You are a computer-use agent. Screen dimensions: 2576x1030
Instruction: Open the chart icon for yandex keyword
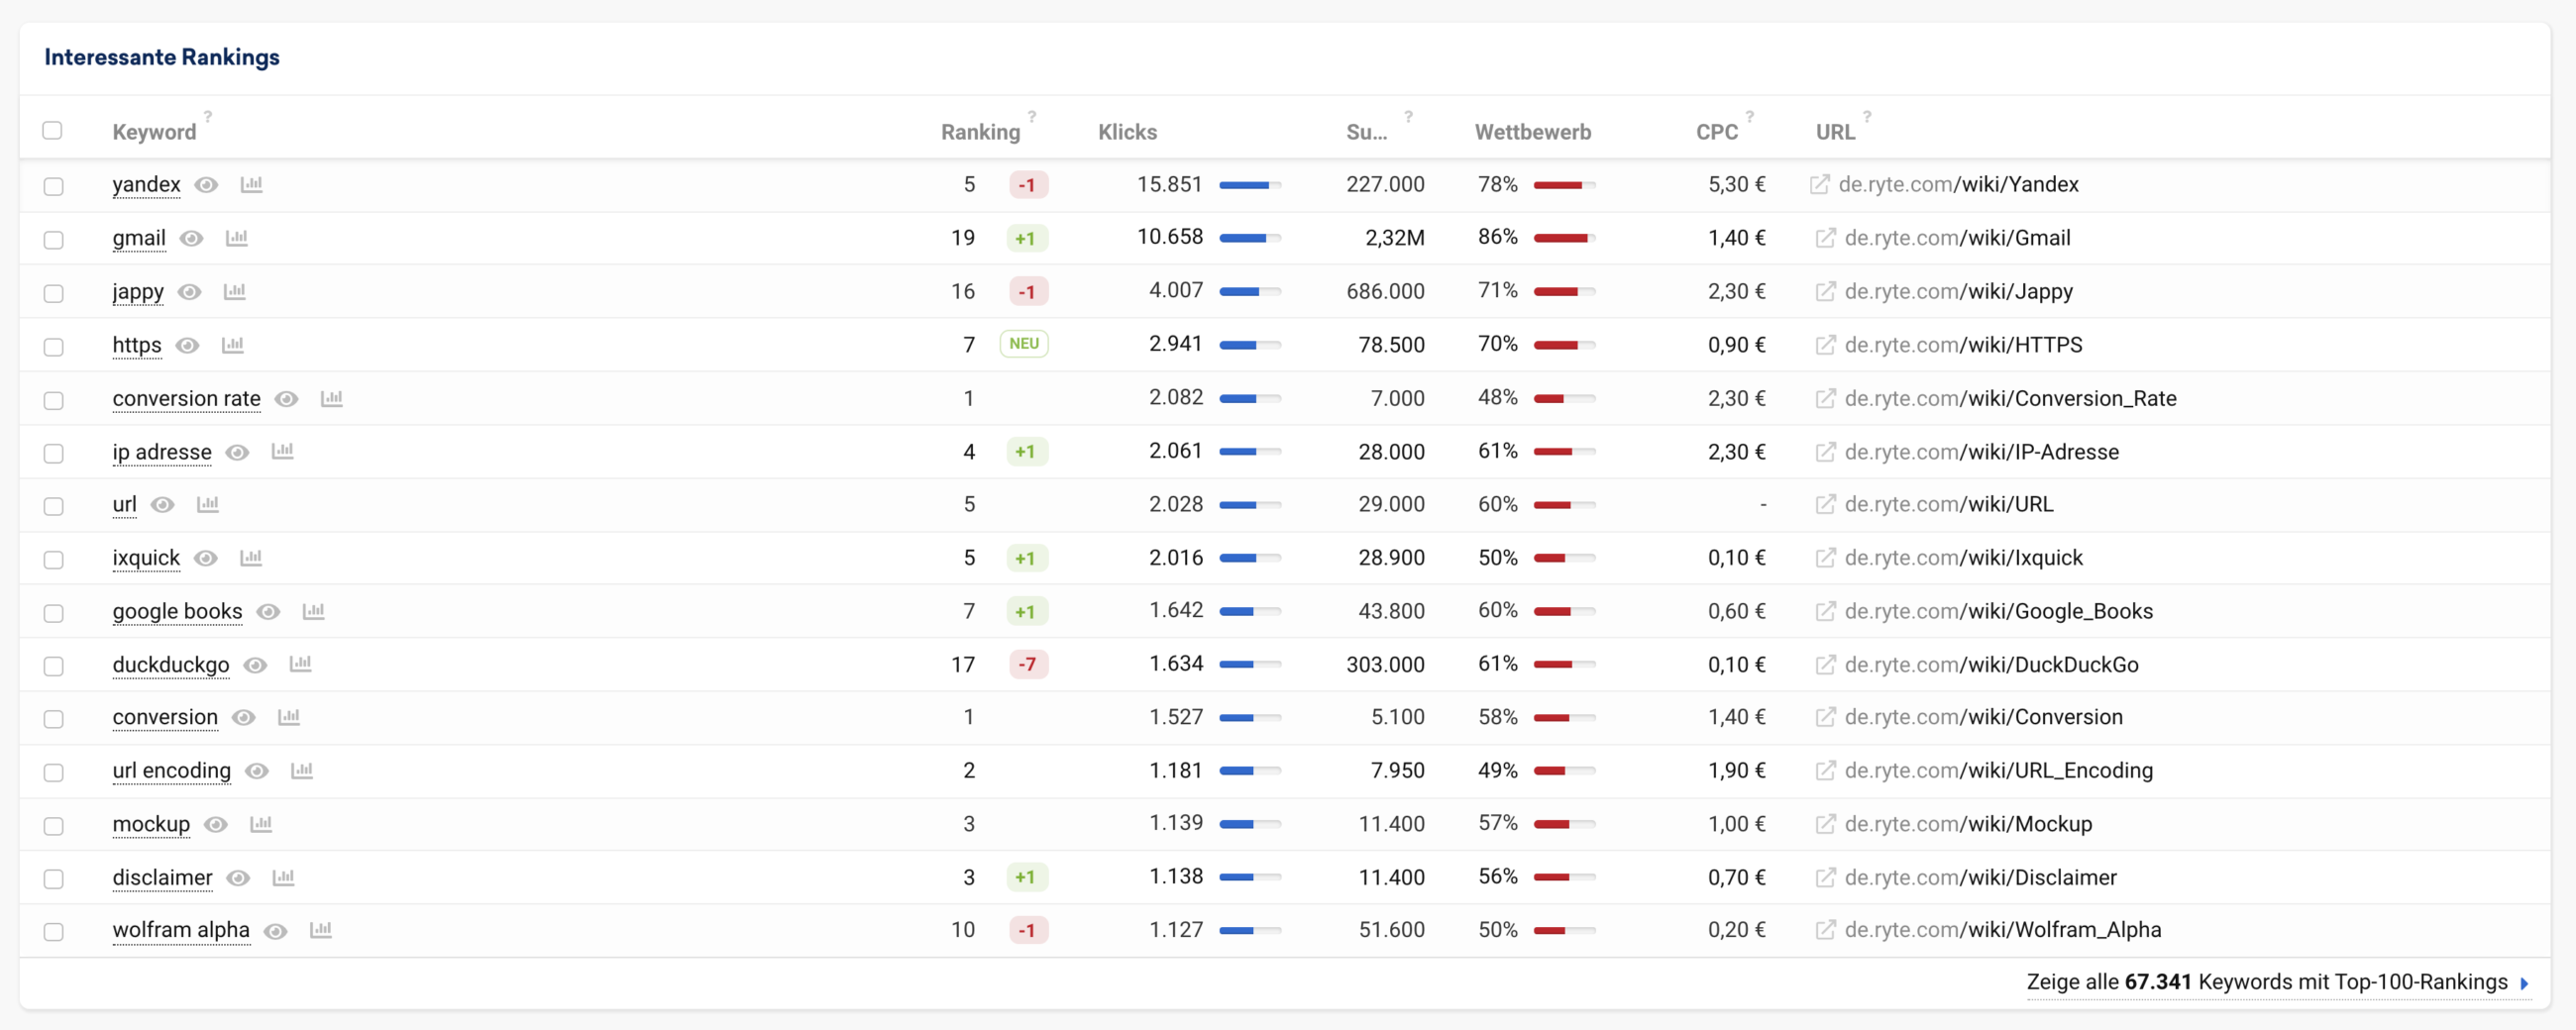(251, 184)
